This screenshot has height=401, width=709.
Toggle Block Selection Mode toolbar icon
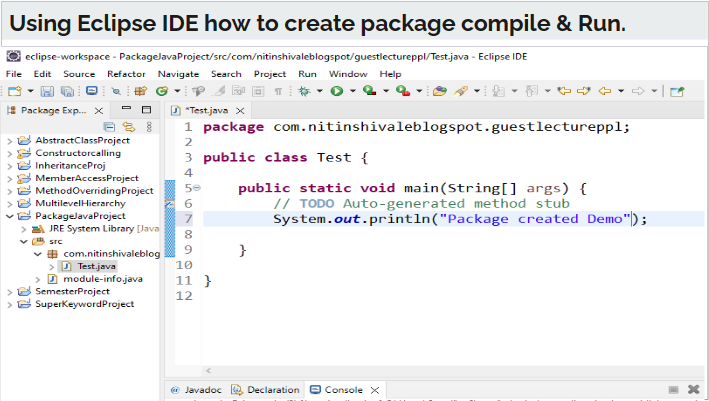point(258,91)
